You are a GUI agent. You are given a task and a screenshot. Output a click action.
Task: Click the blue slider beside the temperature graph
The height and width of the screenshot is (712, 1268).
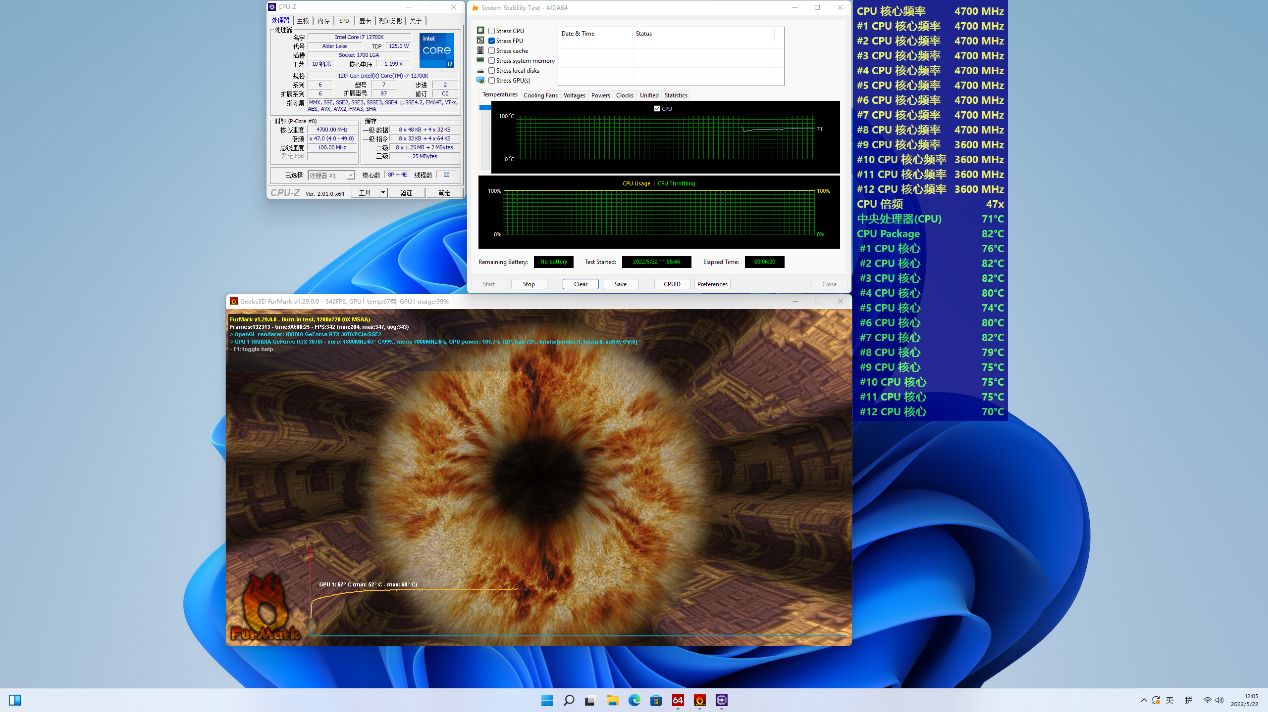pyautogui.click(x=485, y=107)
